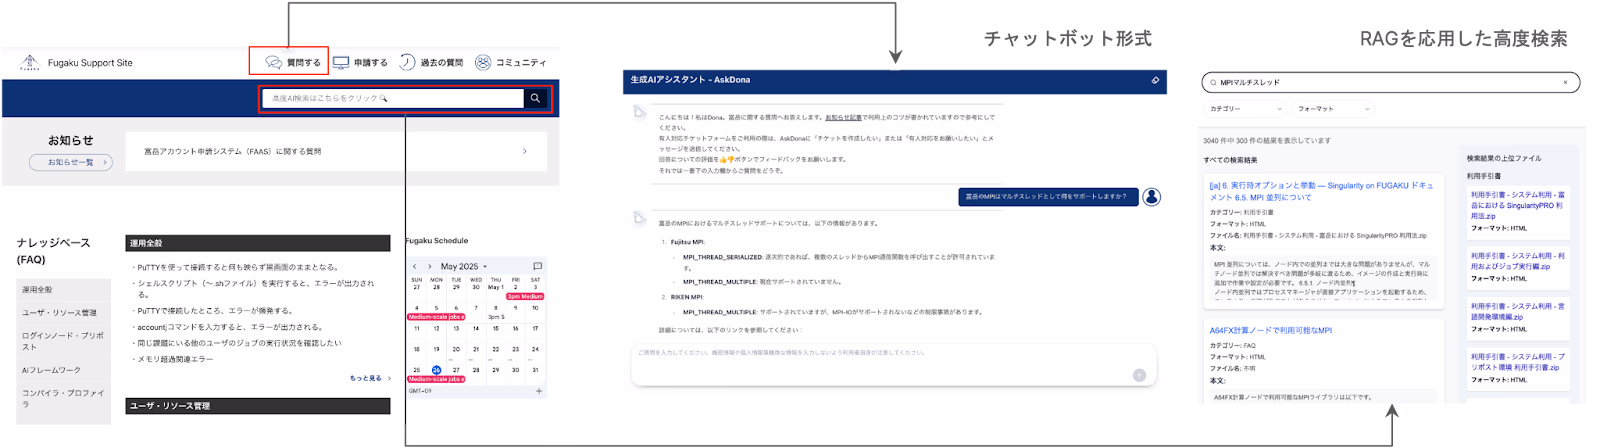The height and width of the screenshot is (448, 1600).
Task: Open the お知らせ記事 link in AskDona greeting
Action: coord(843,117)
